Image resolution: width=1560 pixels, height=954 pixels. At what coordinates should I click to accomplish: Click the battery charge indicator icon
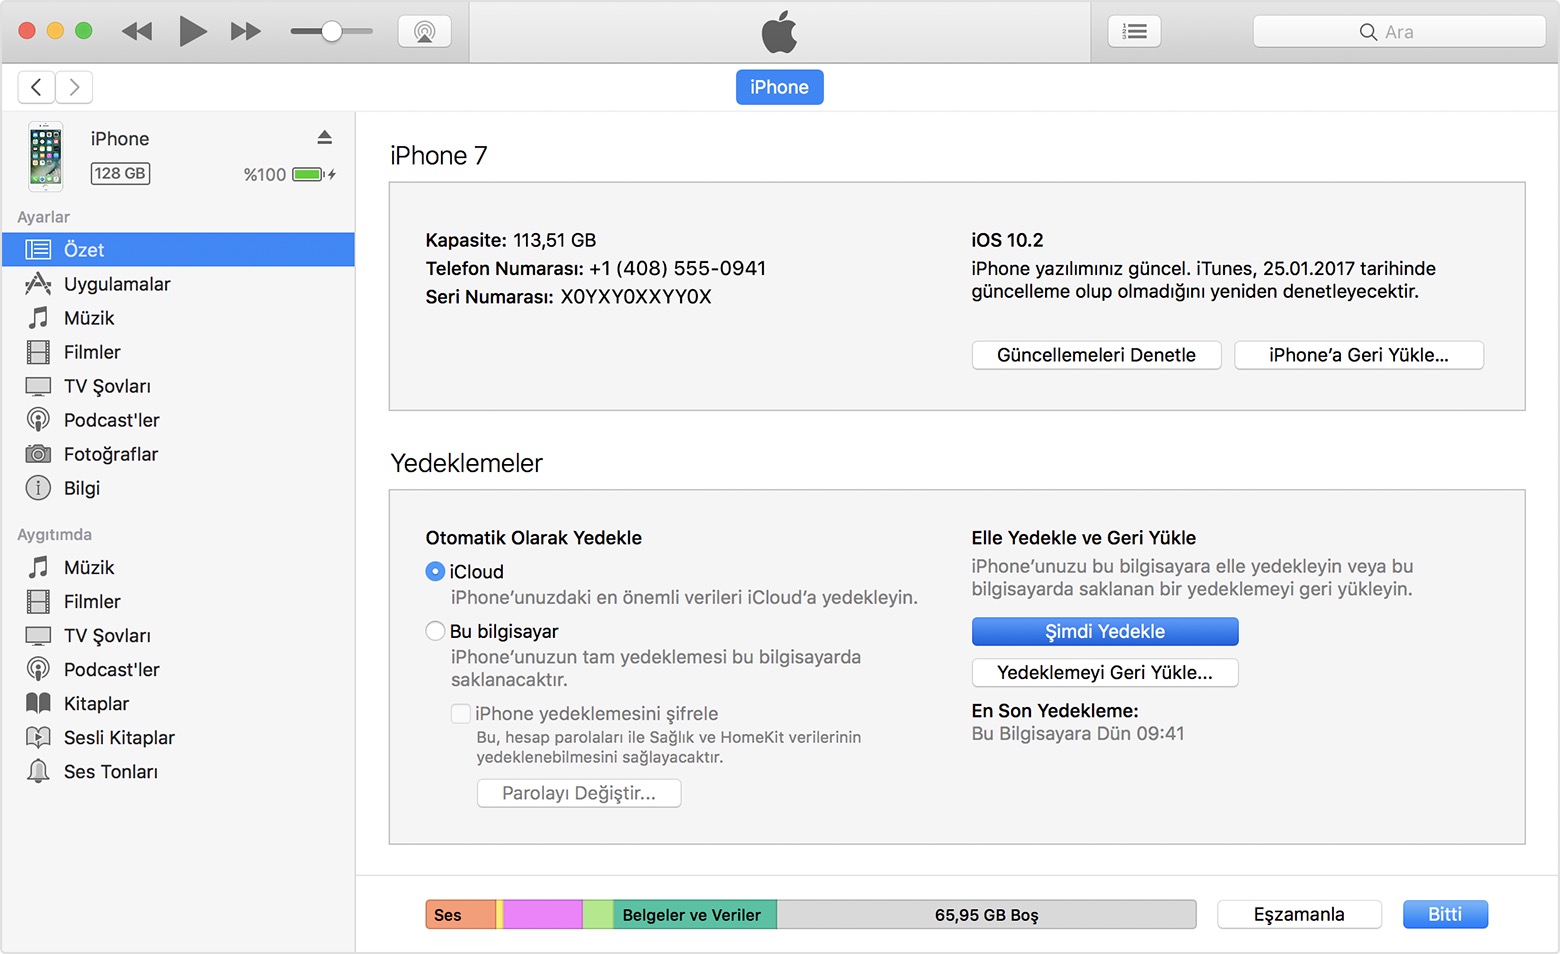tap(313, 174)
